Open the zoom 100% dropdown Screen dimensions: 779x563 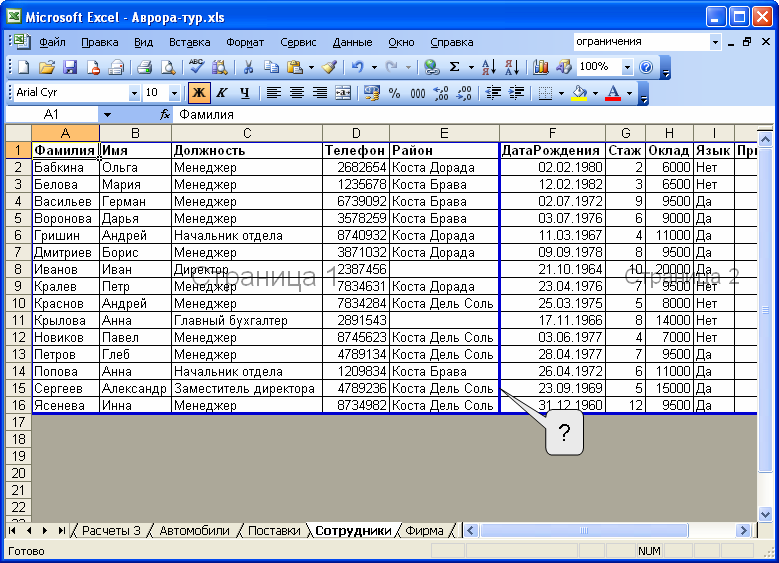point(627,67)
